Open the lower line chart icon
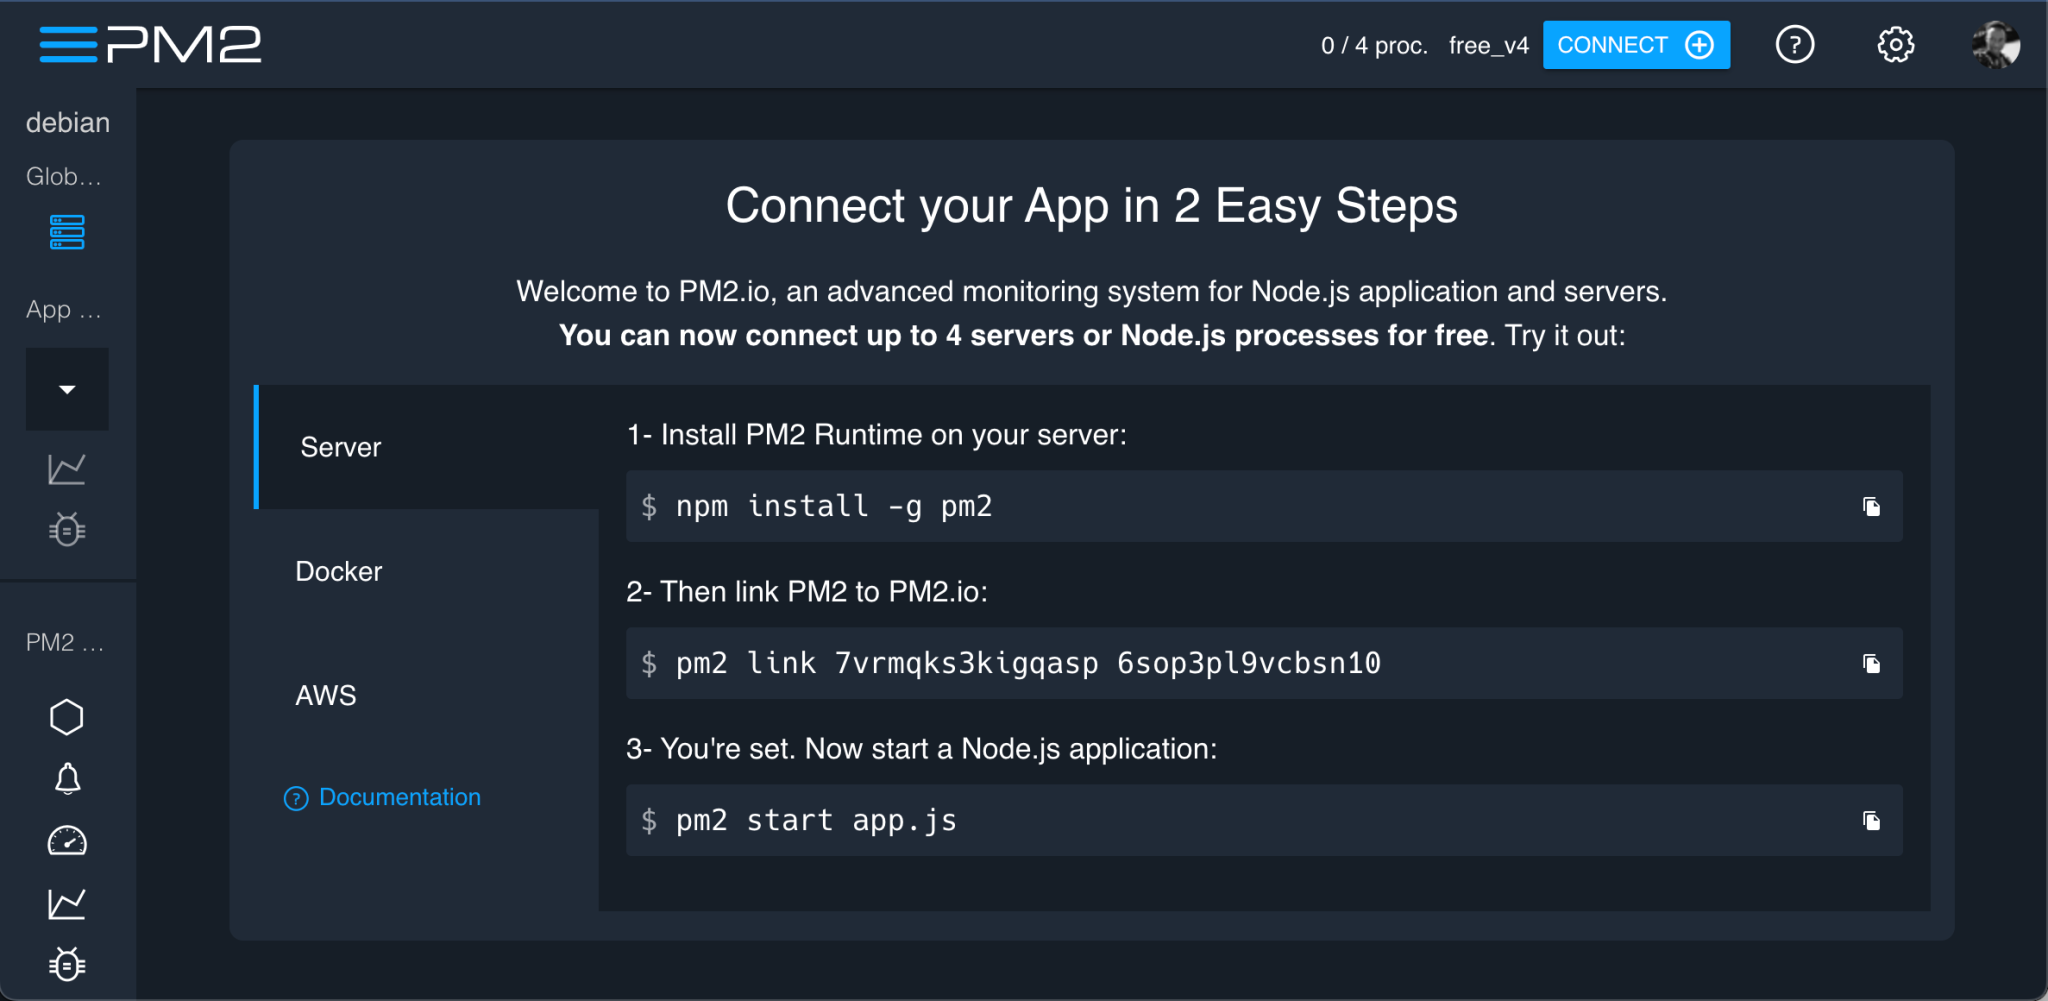 tap(67, 904)
